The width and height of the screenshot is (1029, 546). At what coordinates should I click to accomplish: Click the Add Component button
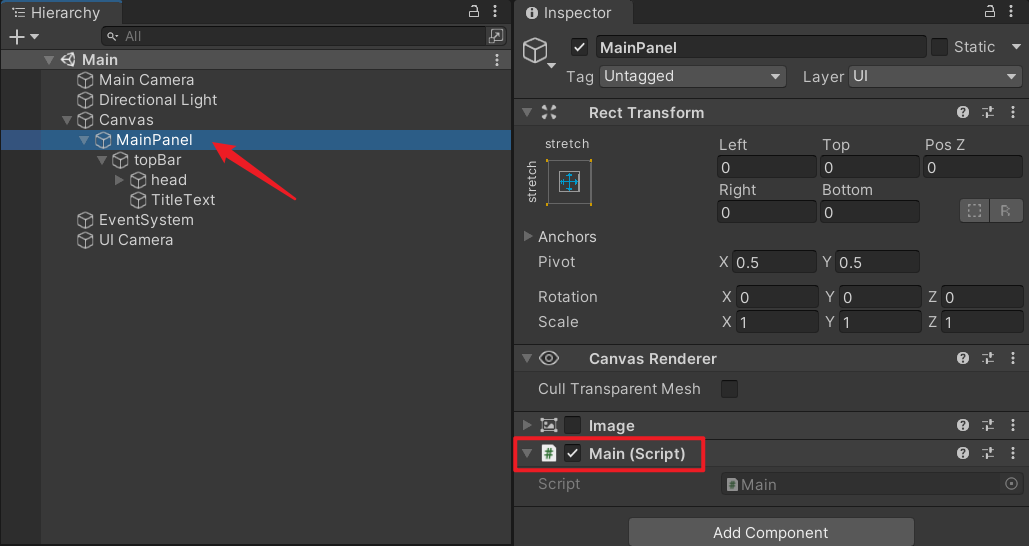(771, 532)
